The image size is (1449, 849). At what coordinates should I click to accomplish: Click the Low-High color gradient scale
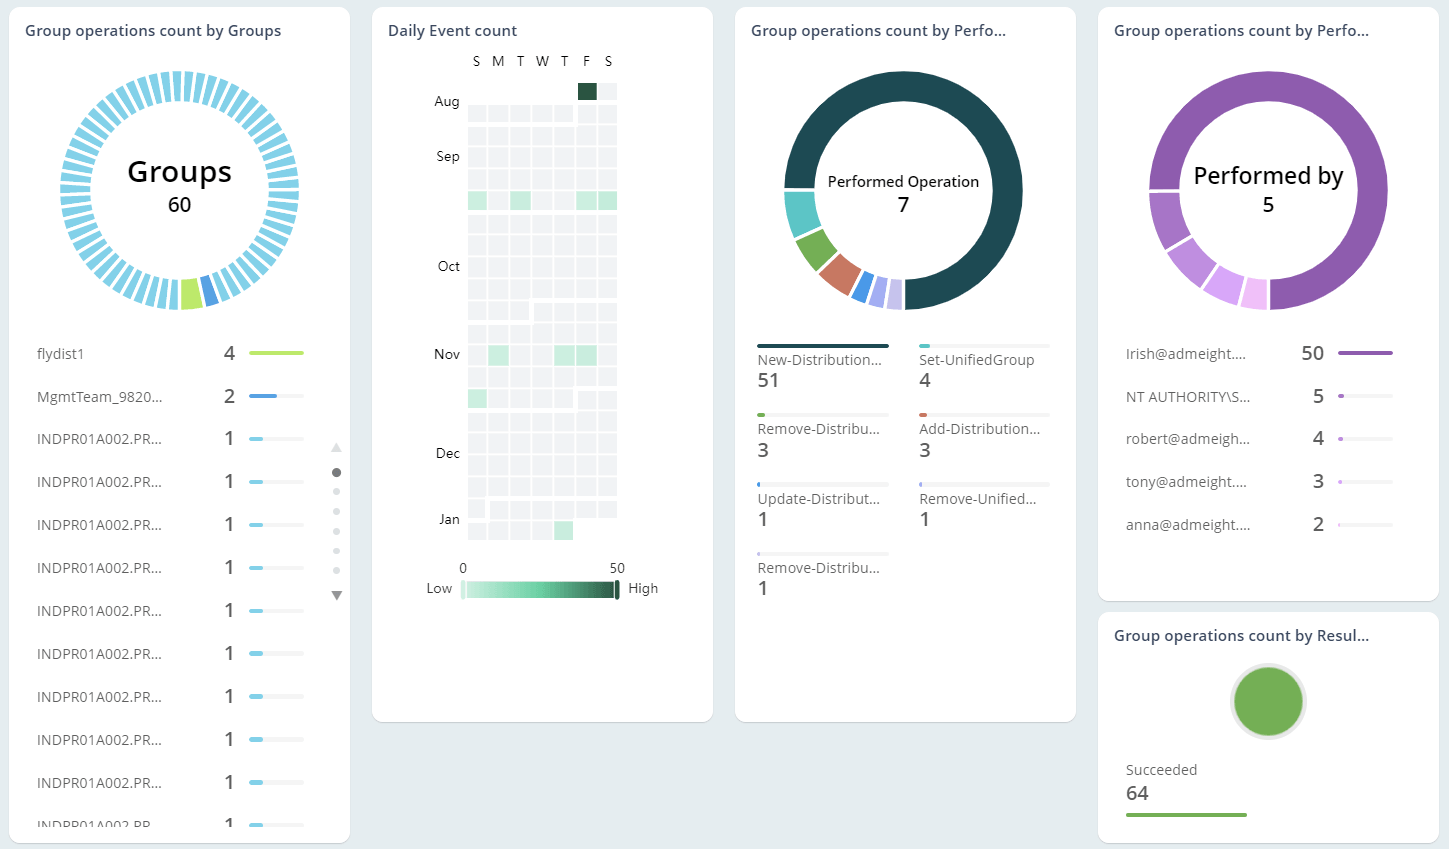pyautogui.click(x=540, y=588)
